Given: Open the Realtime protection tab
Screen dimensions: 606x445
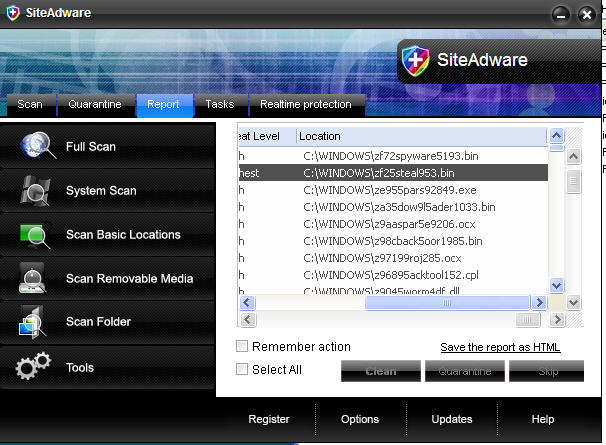Looking at the screenshot, I should point(306,104).
